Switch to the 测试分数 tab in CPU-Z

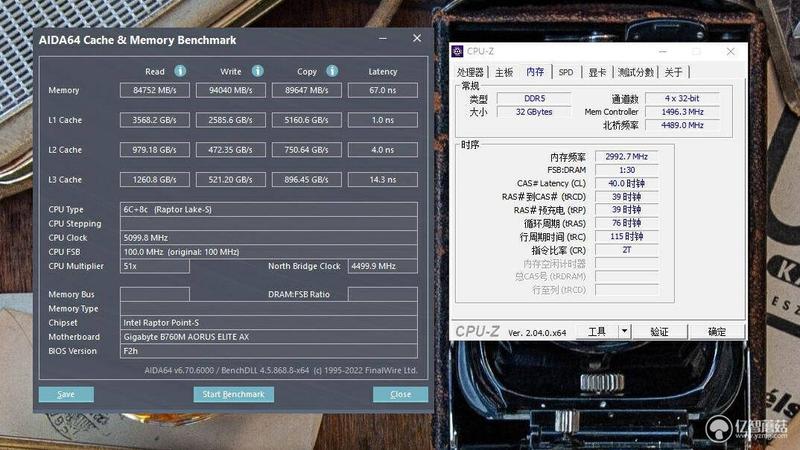(636, 72)
